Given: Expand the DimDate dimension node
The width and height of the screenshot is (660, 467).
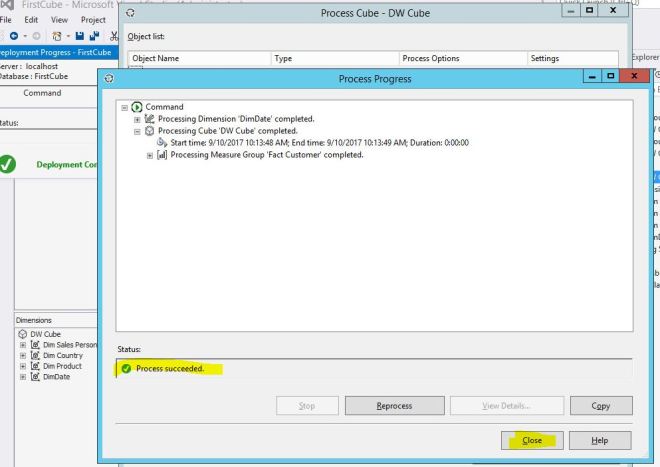Looking at the screenshot, I should (22, 375).
